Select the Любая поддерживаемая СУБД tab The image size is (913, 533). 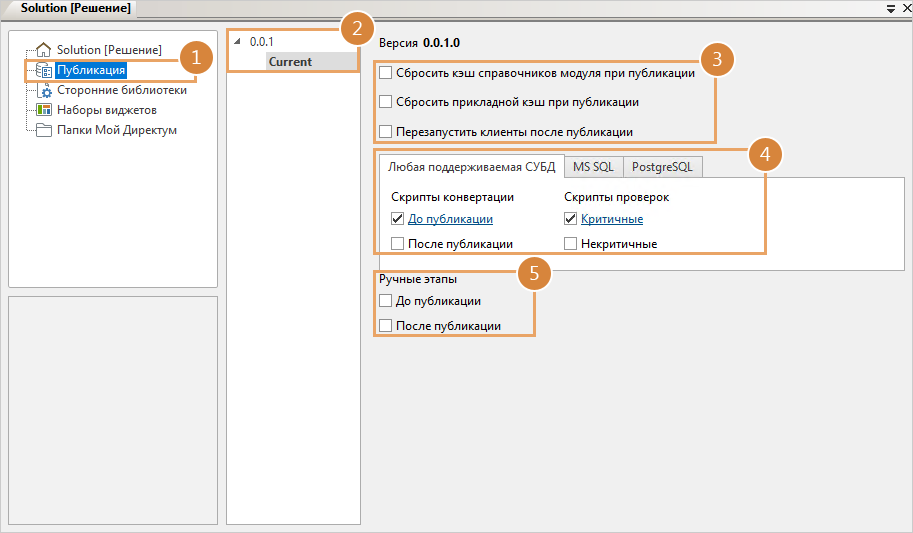coord(471,167)
